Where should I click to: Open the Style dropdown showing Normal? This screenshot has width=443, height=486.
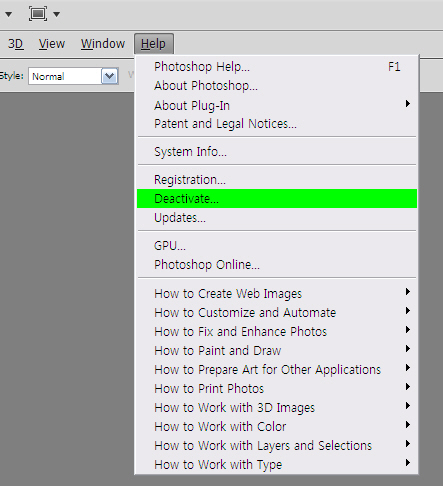(73, 76)
